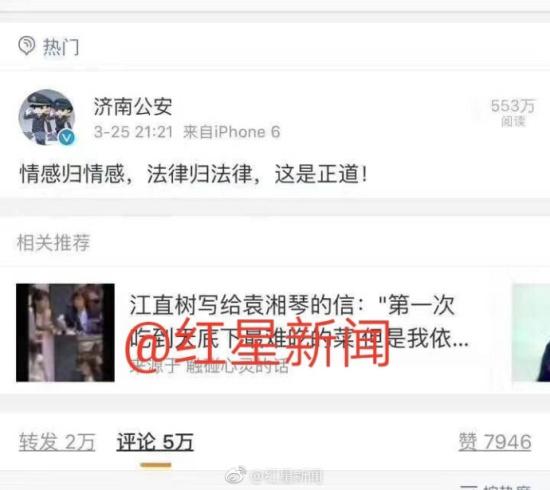Viewport: 550px width, 490px height.
Task: Switch to the 转发 2万 tab
Action: click(57, 442)
